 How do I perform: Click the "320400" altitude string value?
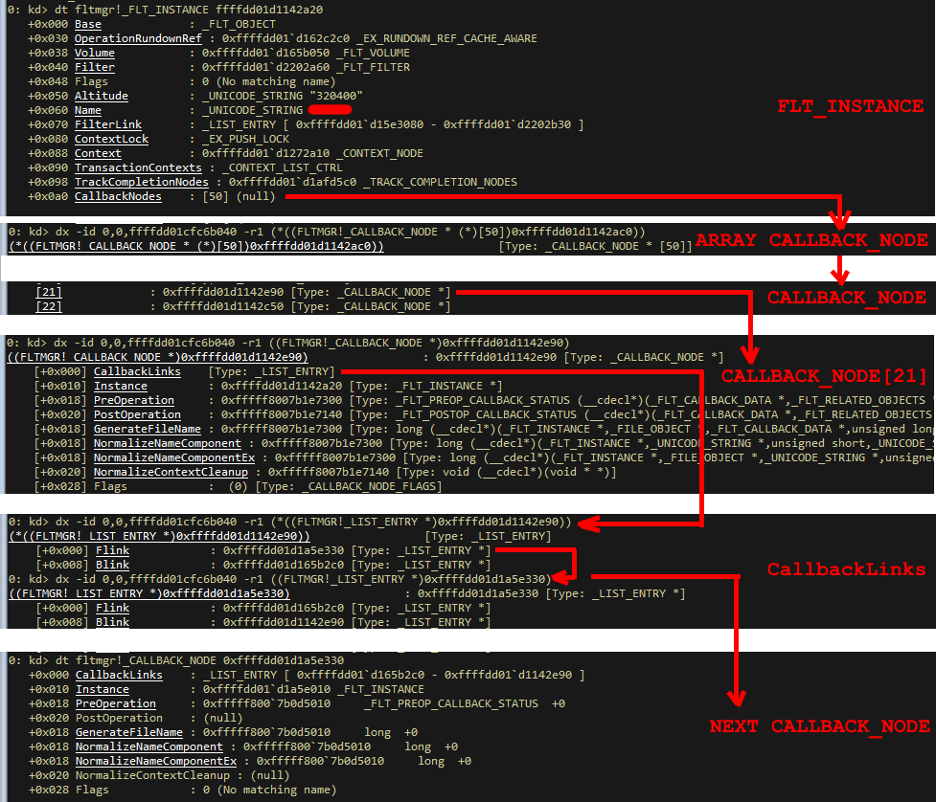(336, 96)
